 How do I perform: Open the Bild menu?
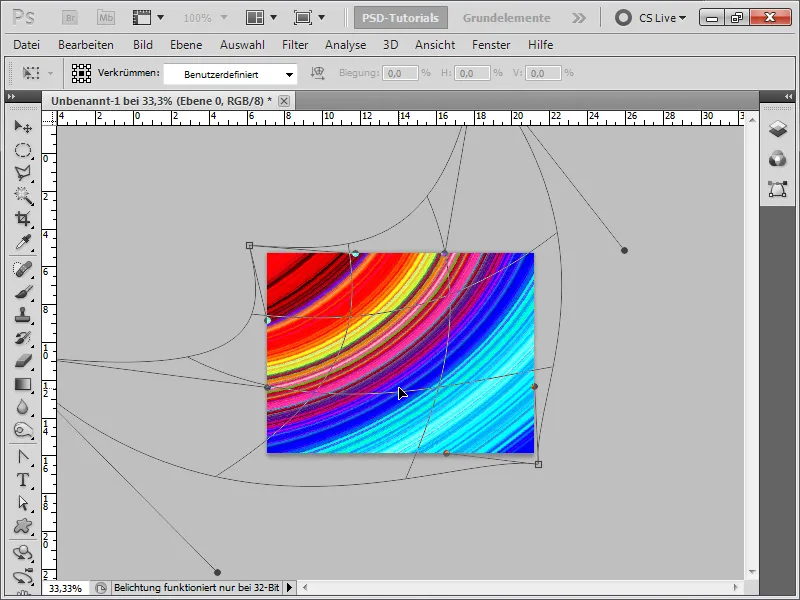pos(143,45)
